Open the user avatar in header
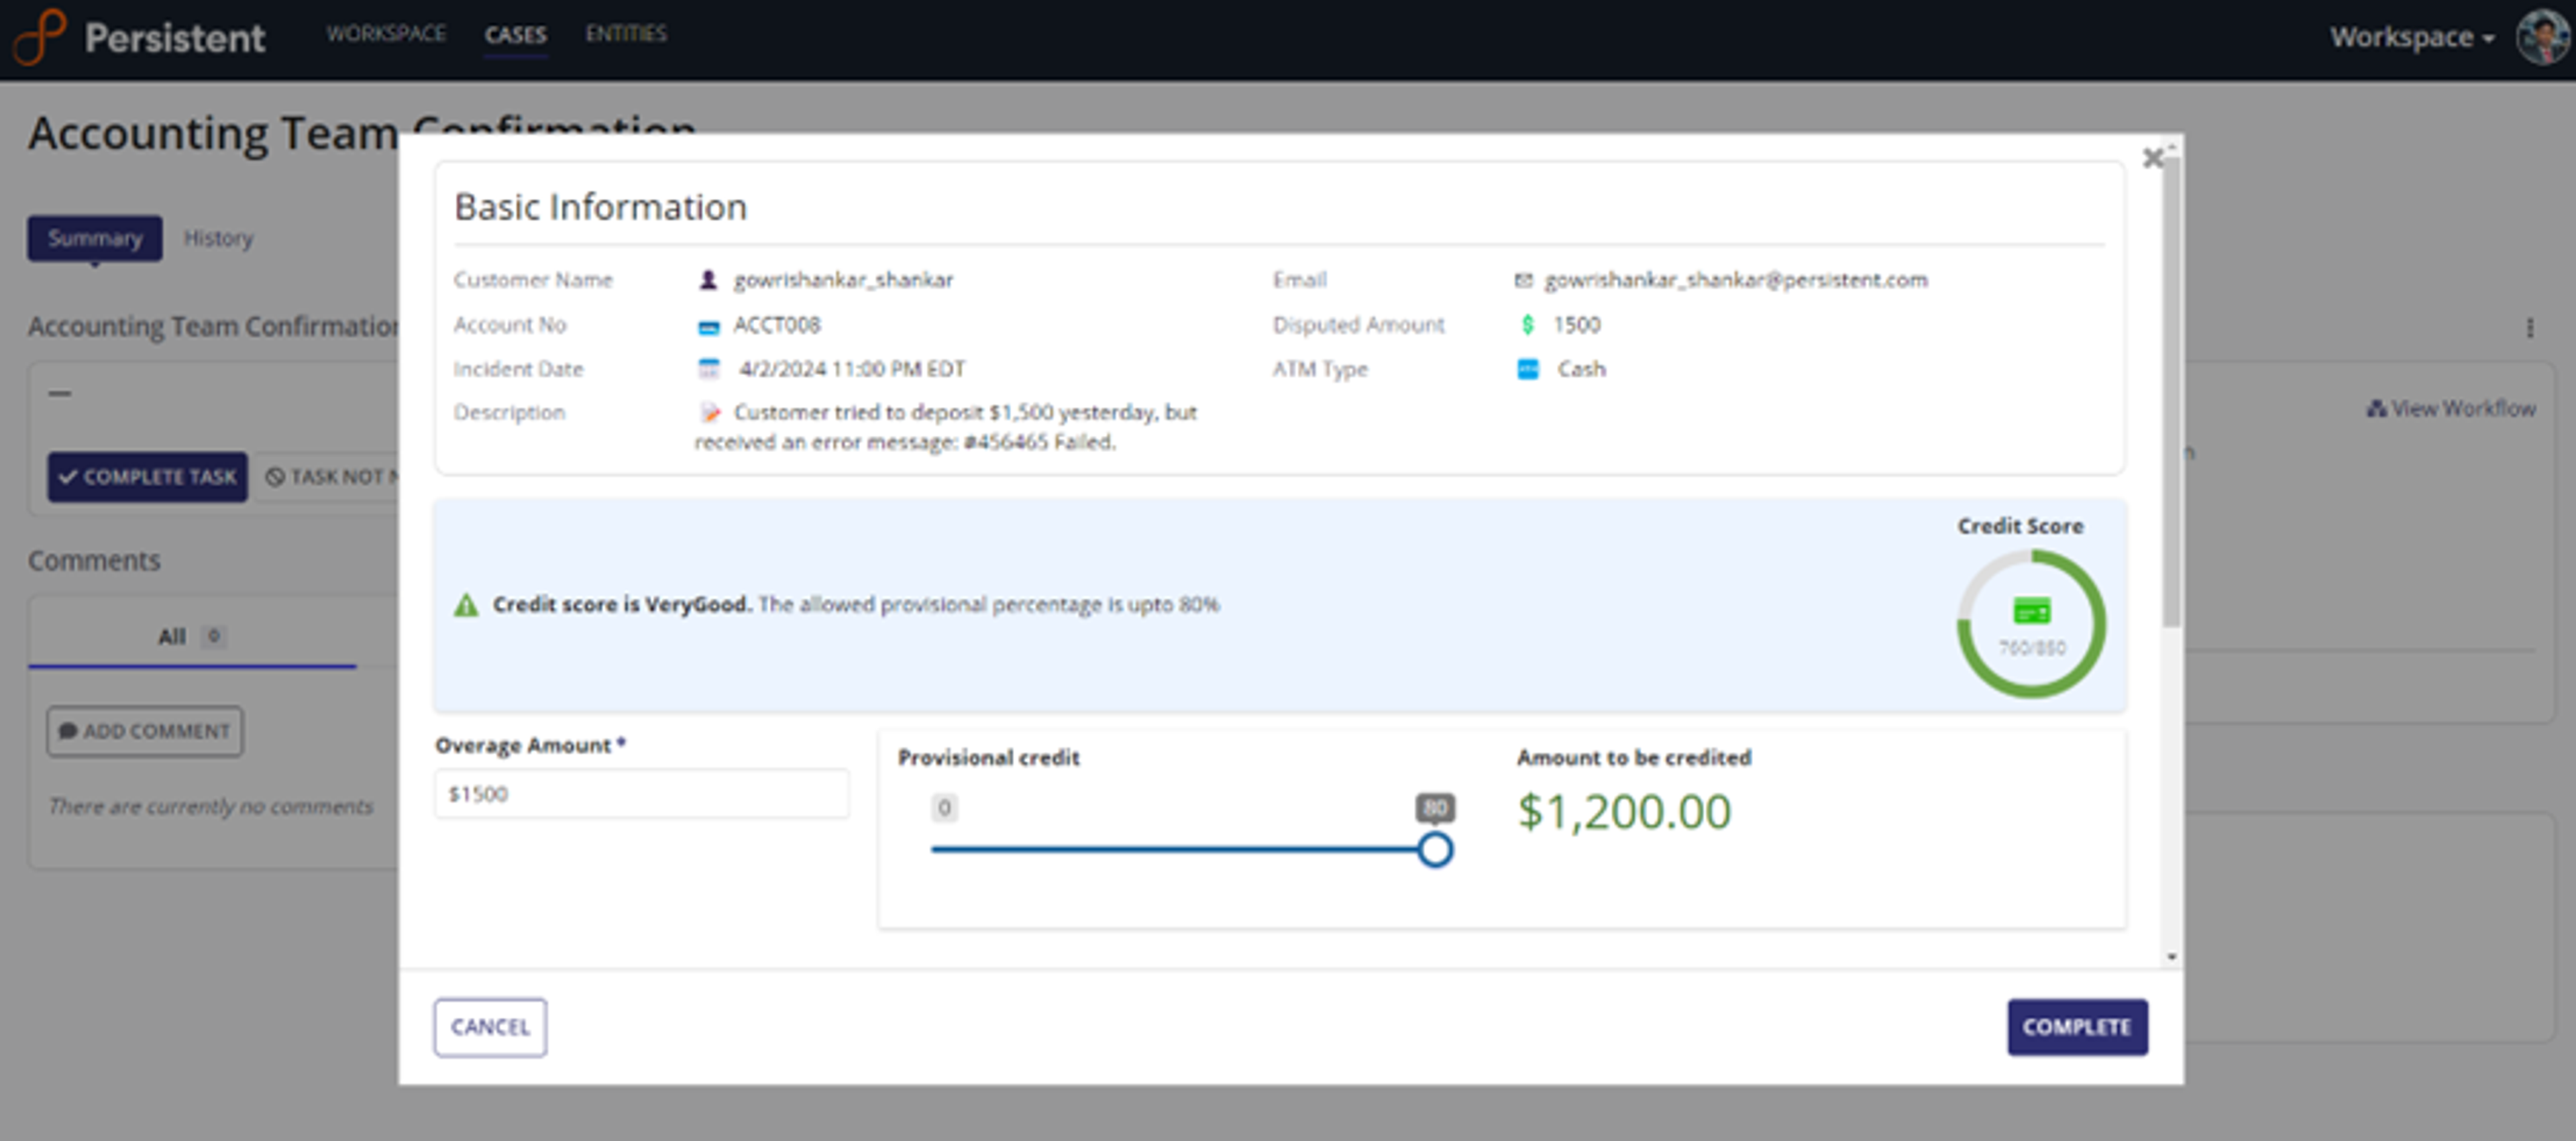The width and height of the screenshot is (2576, 1141). coord(2543,37)
